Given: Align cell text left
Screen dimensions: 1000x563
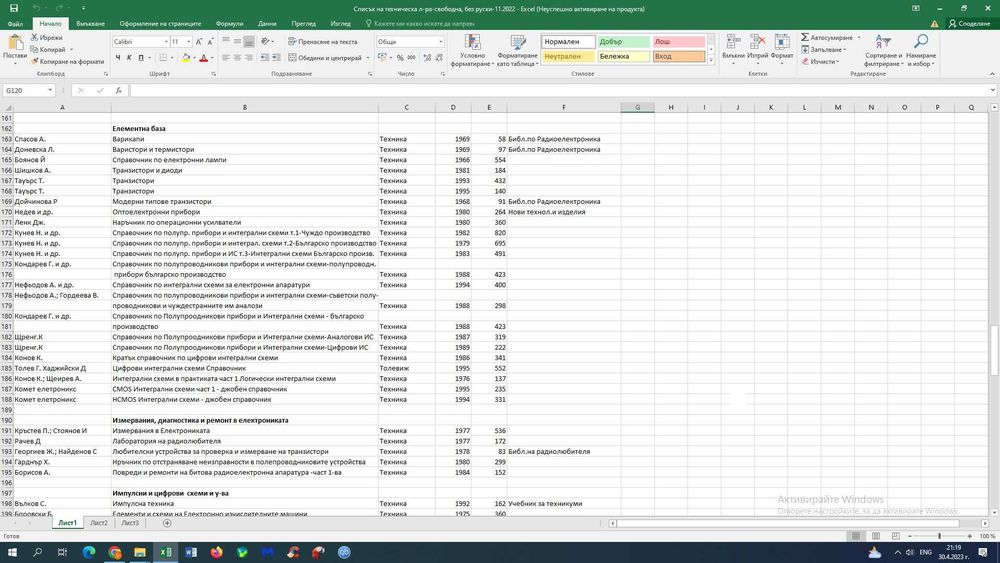Looking at the screenshot, I should pyautogui.click(x=226, y=57).
